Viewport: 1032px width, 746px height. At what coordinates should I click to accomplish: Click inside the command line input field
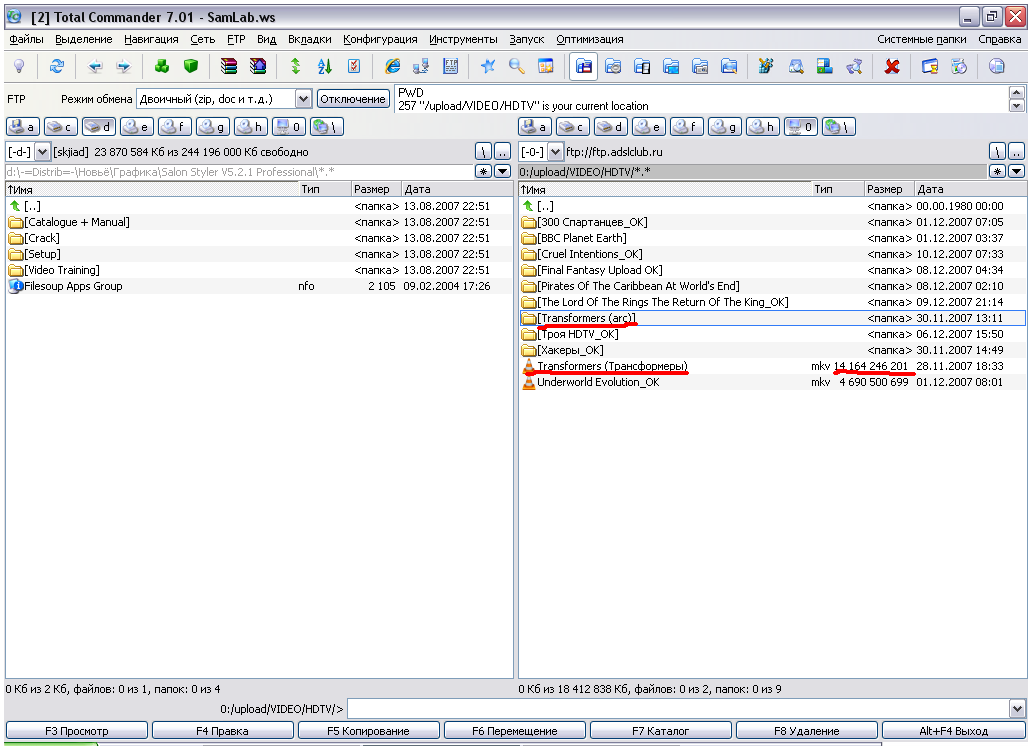pyautogui.click(x=678, y=708)
